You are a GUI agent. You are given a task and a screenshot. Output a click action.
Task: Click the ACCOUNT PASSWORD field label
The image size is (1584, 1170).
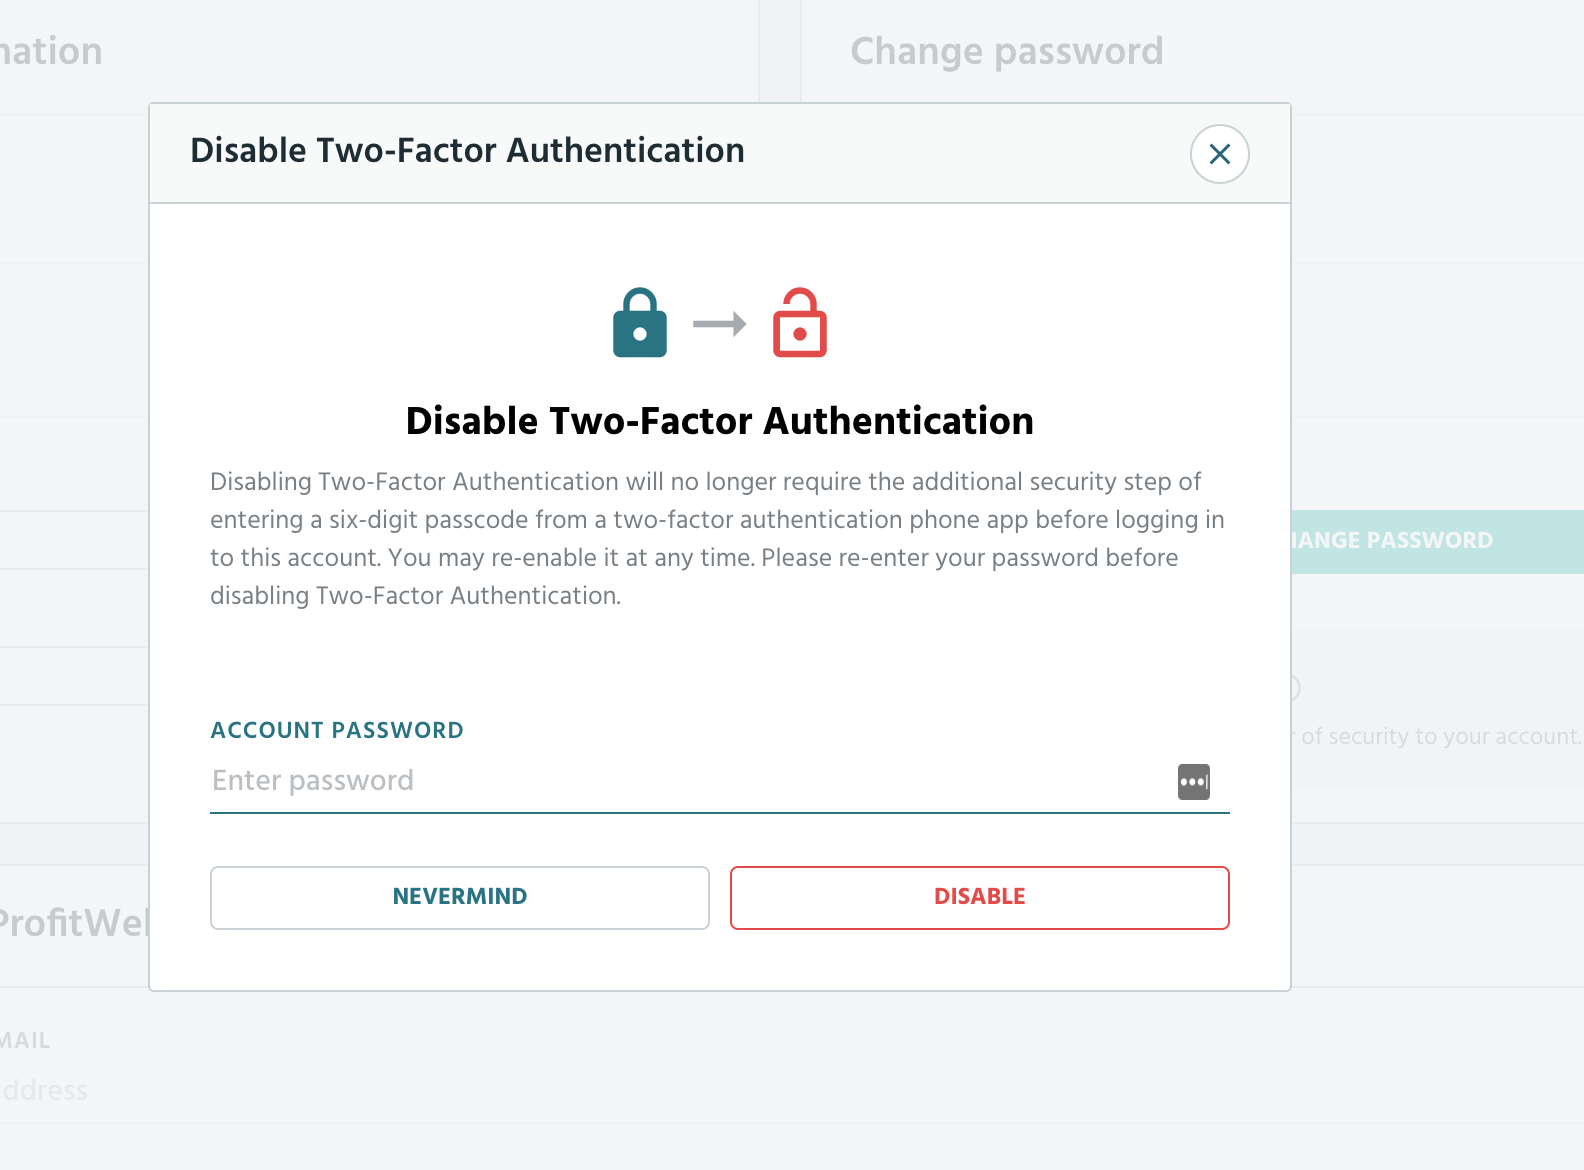tap(337, 730)
